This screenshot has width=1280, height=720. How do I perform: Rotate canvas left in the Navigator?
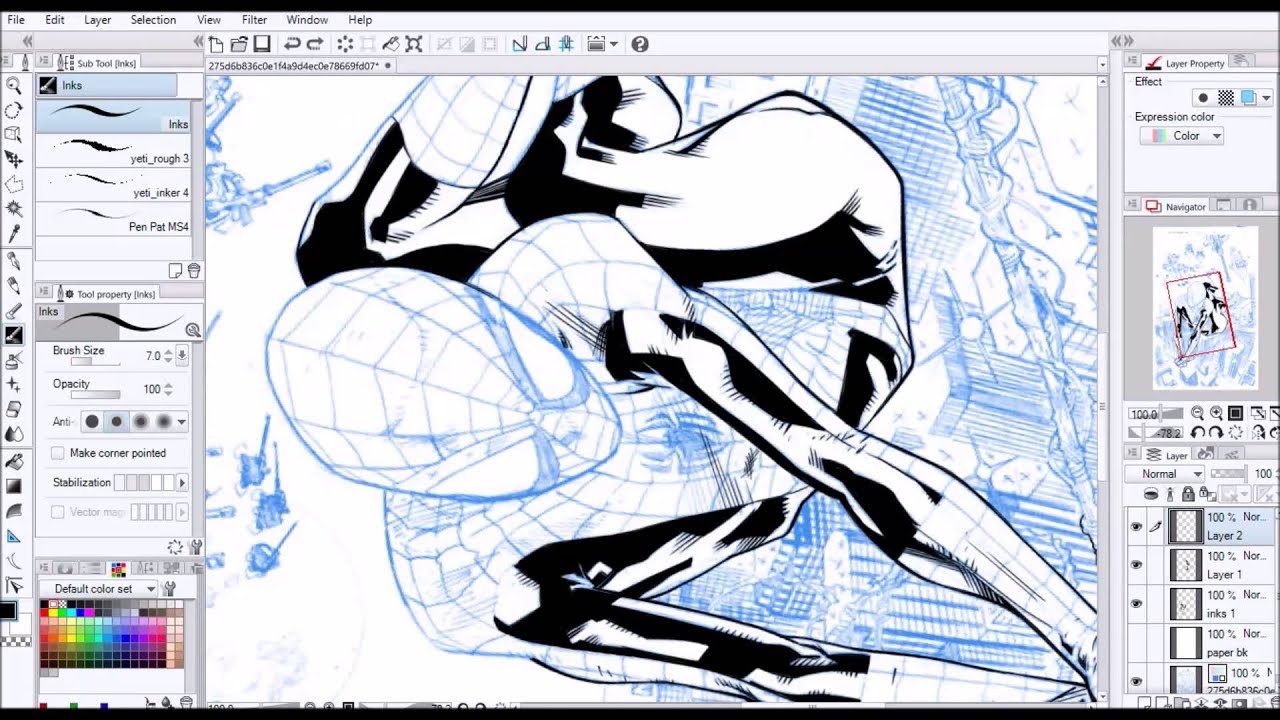click(1197, 433)
